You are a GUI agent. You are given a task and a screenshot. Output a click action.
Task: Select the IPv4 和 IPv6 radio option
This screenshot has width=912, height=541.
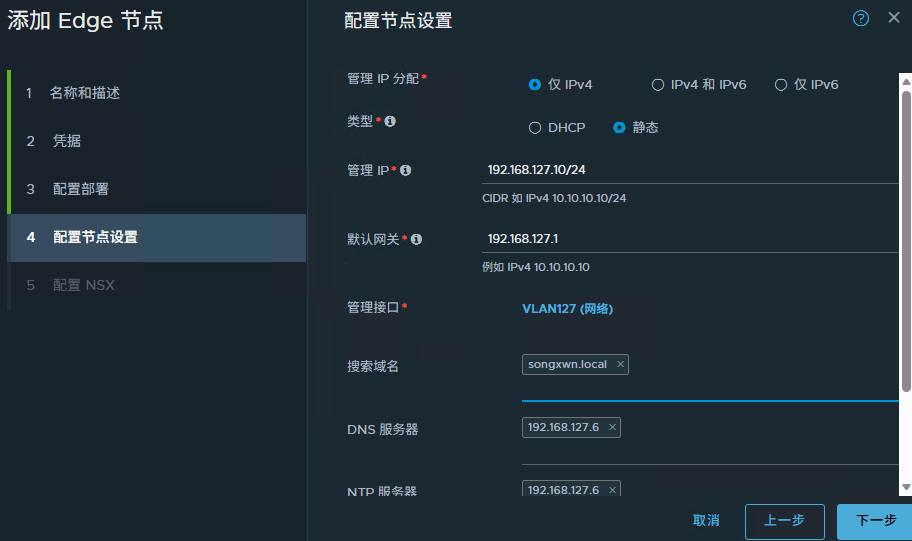tap(658, 85)
